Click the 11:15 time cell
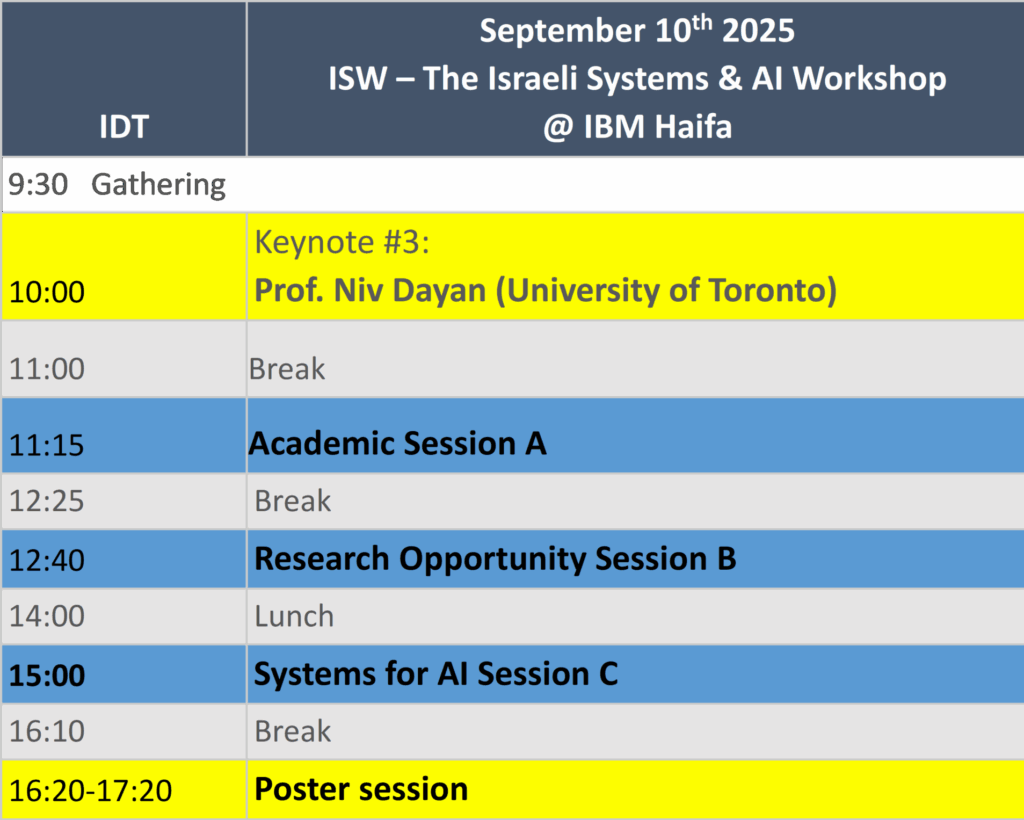Screen dimensions: 1024x820 (x=124, y=435)
